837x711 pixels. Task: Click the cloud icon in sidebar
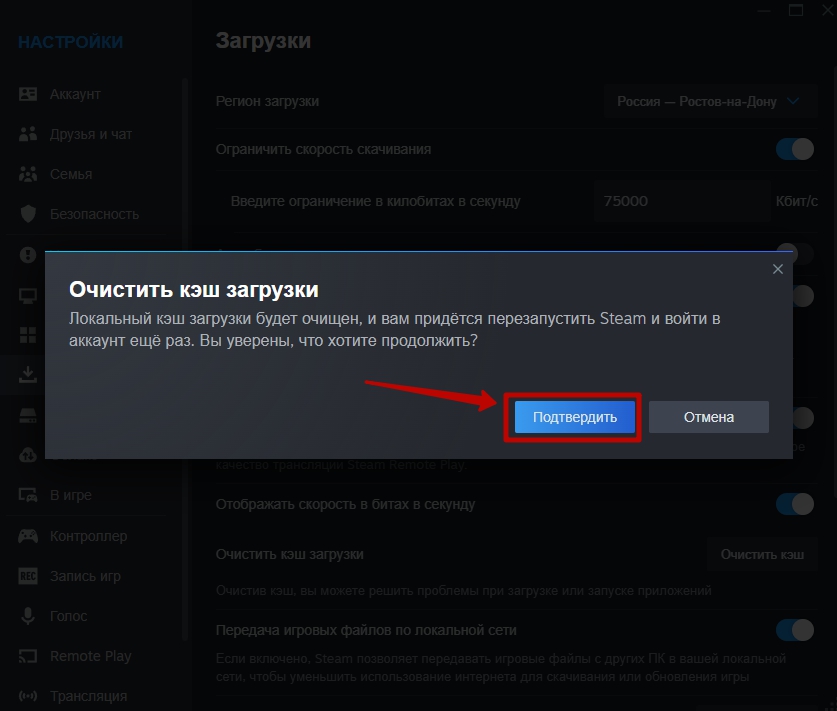point(28,455)
